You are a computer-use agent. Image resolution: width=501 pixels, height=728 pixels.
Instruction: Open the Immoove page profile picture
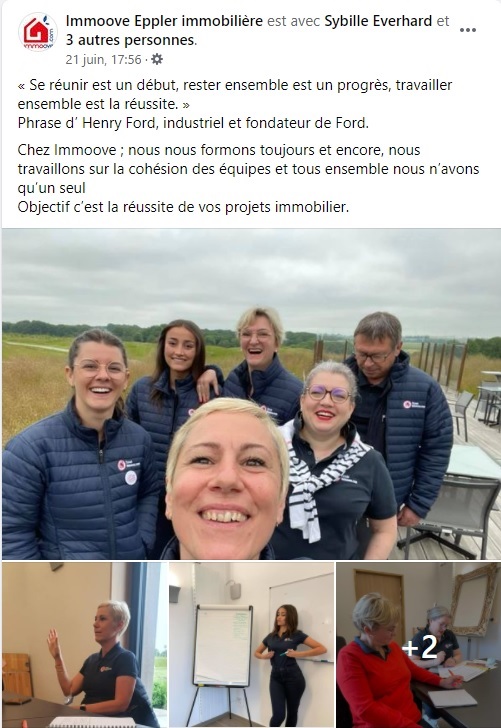pos(38,32)
